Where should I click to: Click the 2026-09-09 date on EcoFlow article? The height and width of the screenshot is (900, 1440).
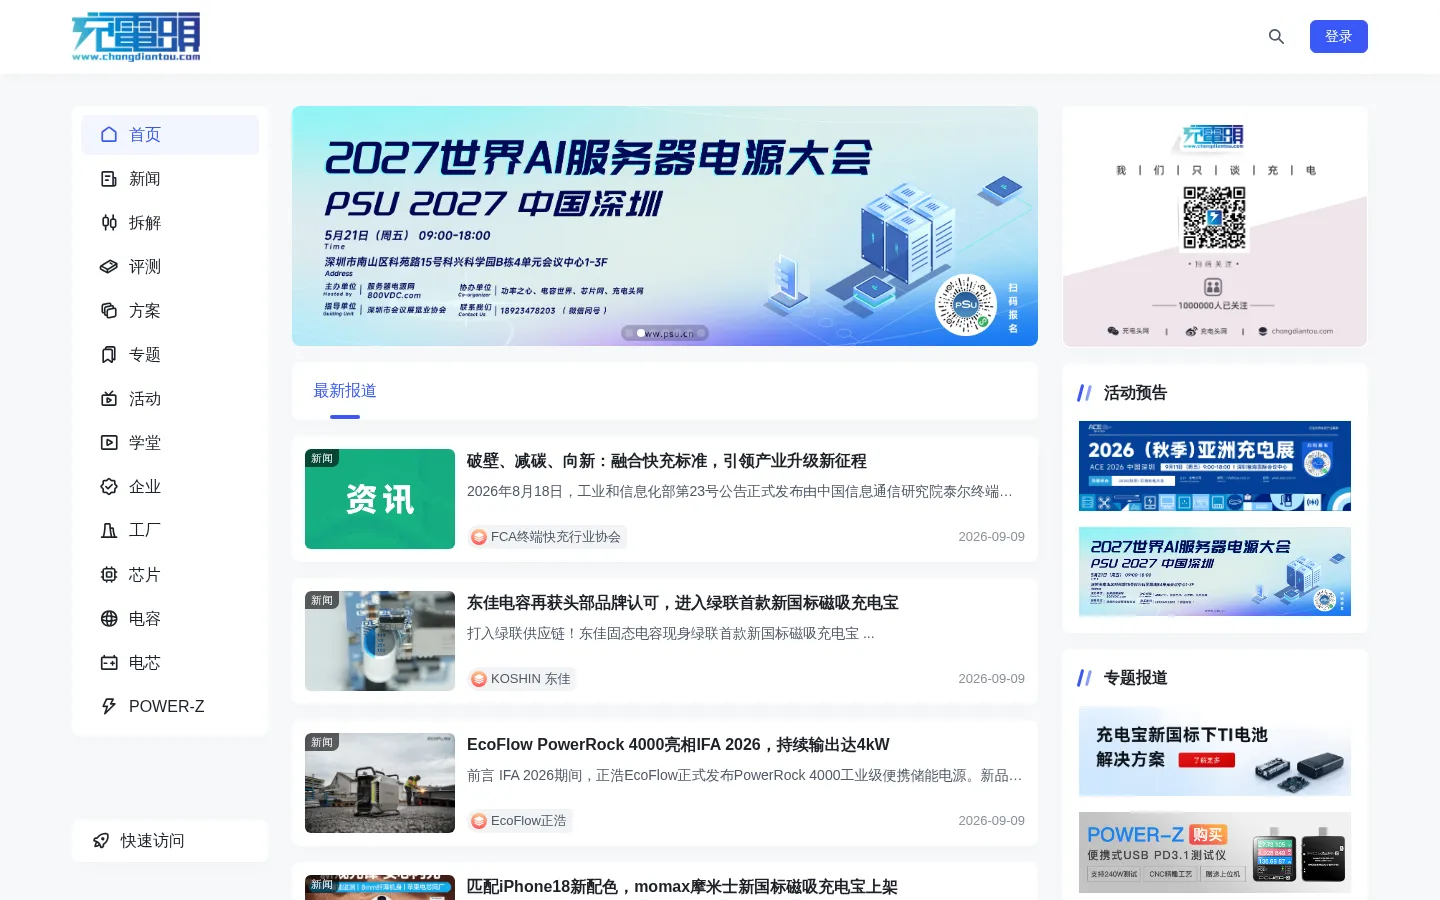(991, 821)
